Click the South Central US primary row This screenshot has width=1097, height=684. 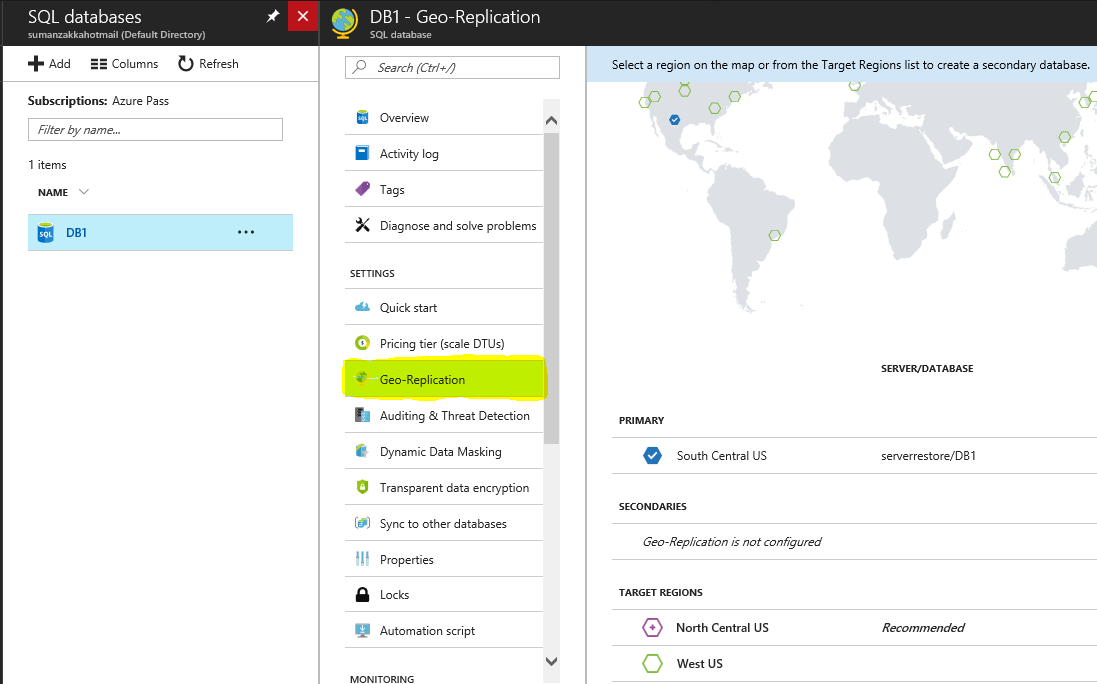pyautogui.click(x=854, y=456)
